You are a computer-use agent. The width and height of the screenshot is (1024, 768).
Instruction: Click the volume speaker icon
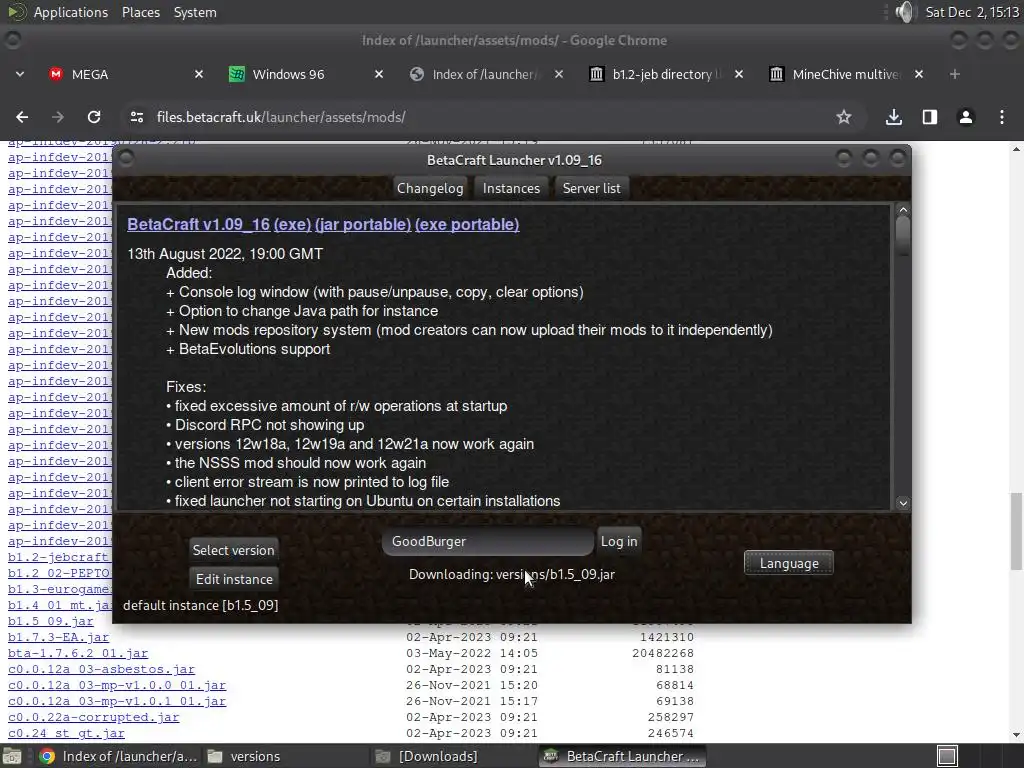[904, 12]
